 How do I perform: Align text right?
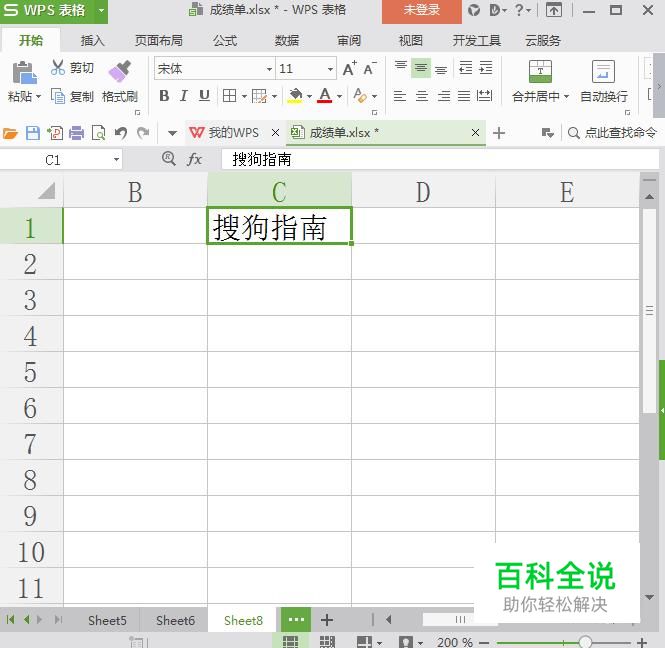pyautogui.click(x=444, y=96)
